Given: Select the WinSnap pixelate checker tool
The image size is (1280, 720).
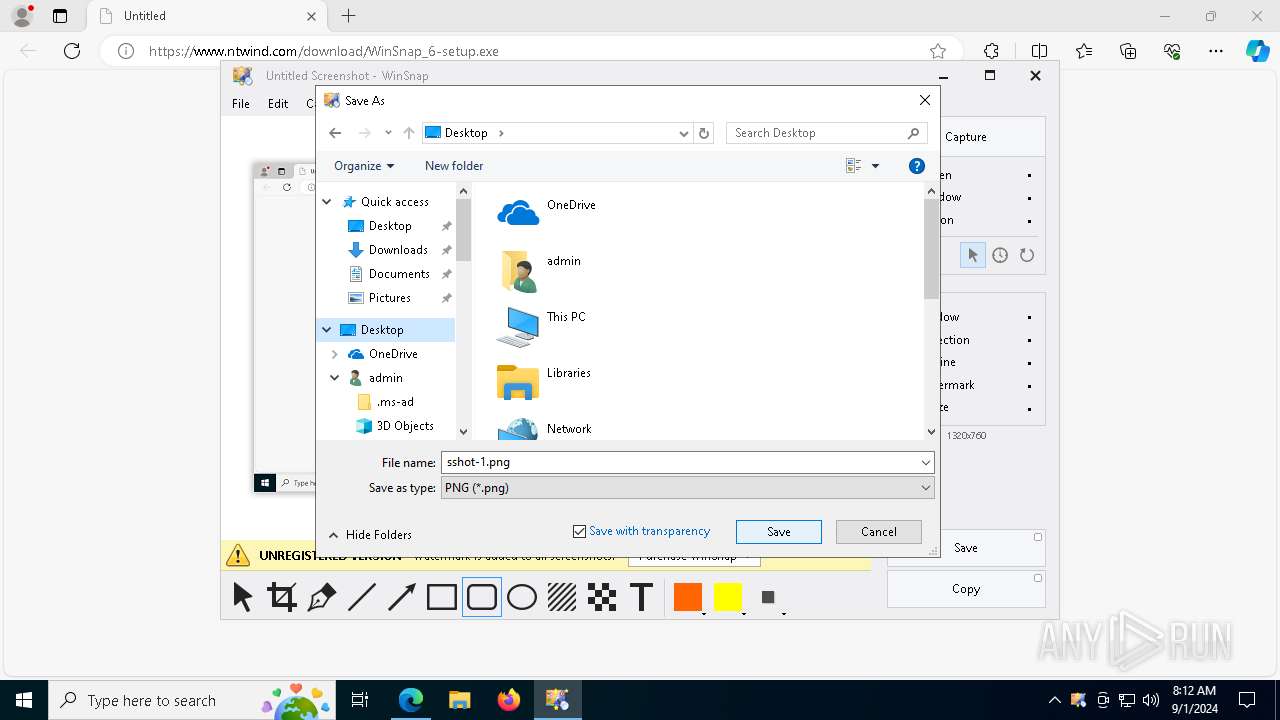Looking at the screenshot, I should (x=602, y=597).
